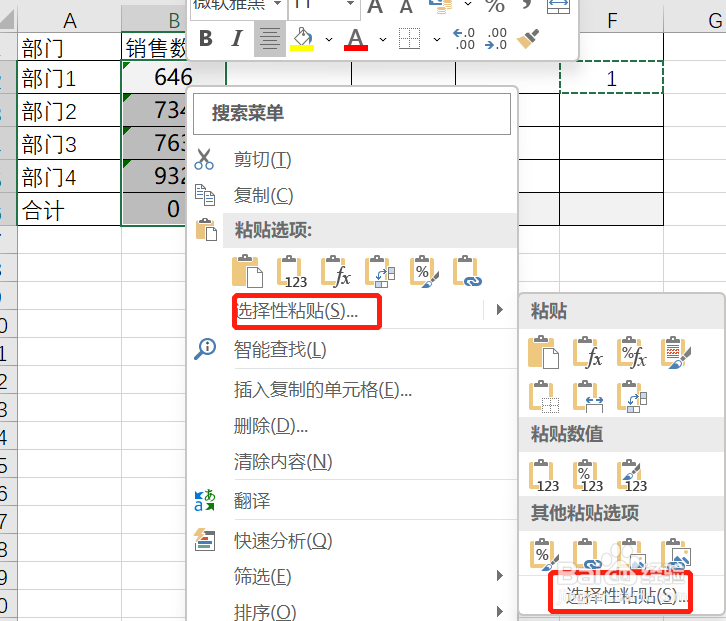
Task: Click column G header
Action: [x=695, y=20]
